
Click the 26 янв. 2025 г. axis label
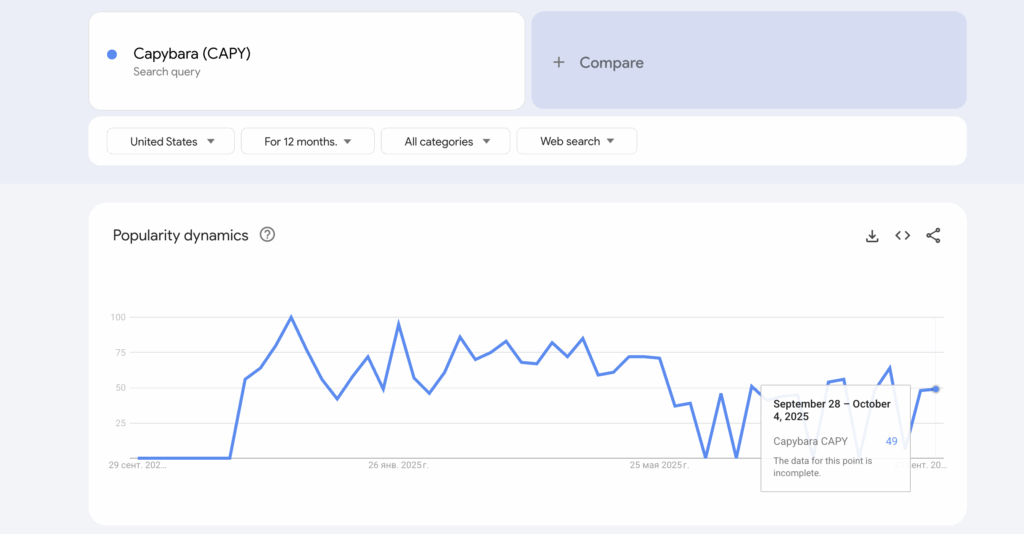398,465
